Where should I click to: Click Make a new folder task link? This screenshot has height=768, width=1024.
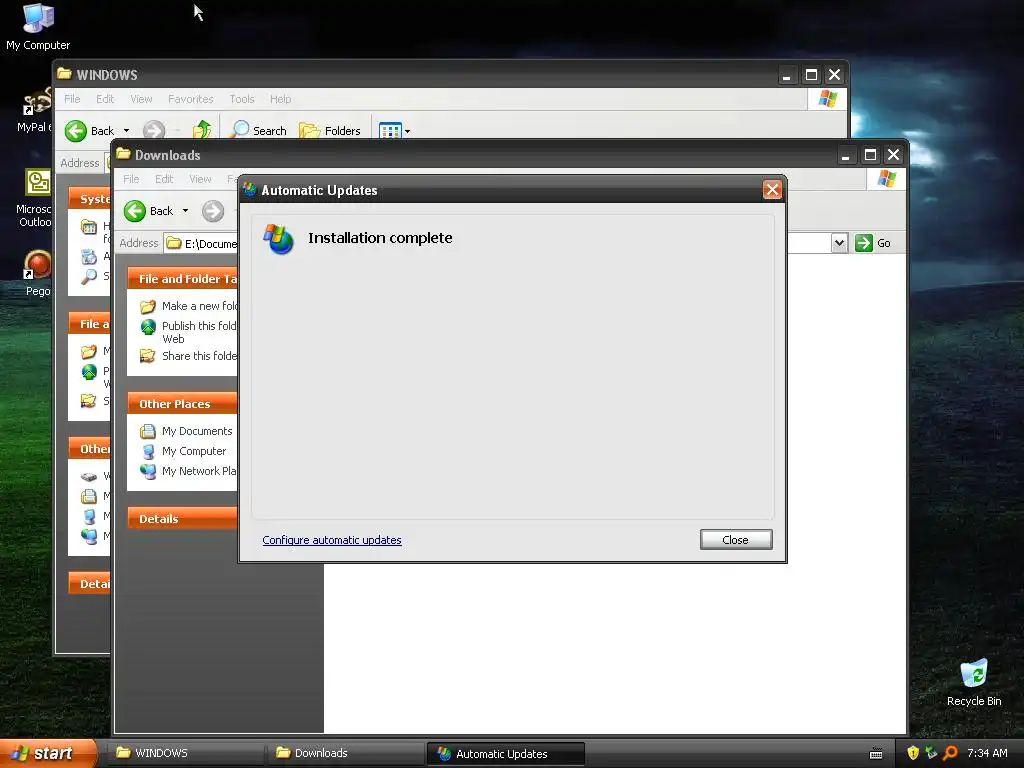[x=200, y=306]
